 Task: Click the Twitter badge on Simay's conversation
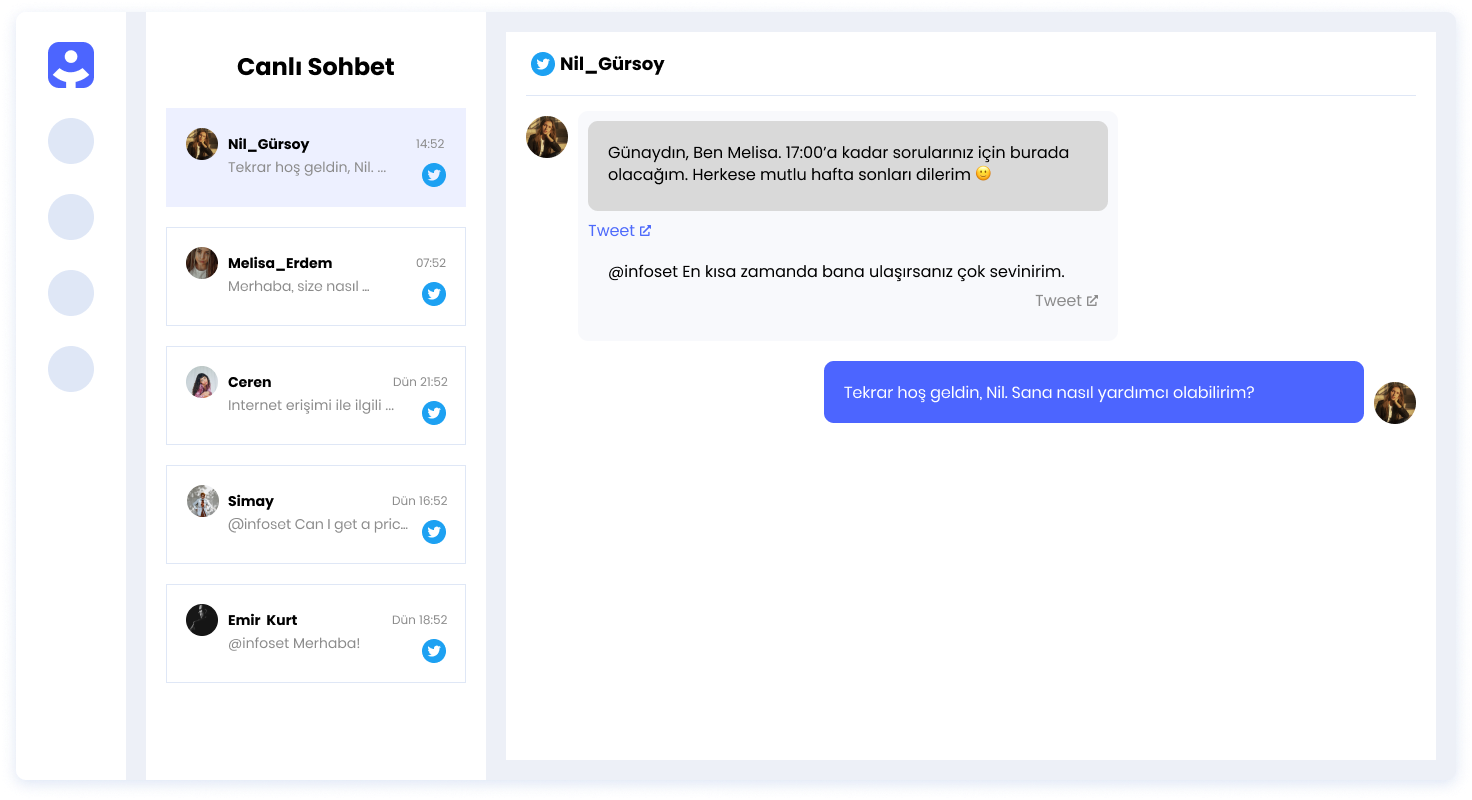(x=434, y=532)
